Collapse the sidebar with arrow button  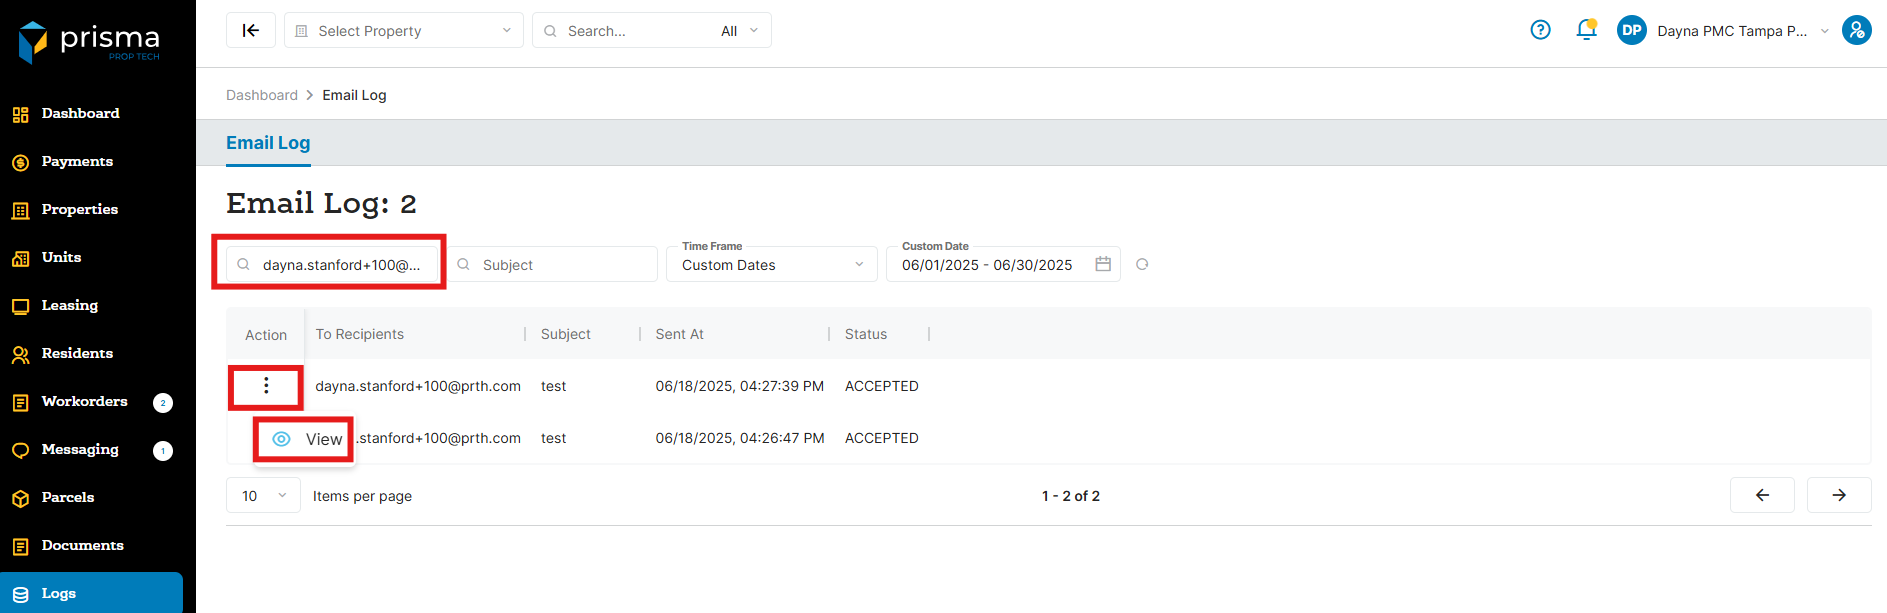coord(250,30)
